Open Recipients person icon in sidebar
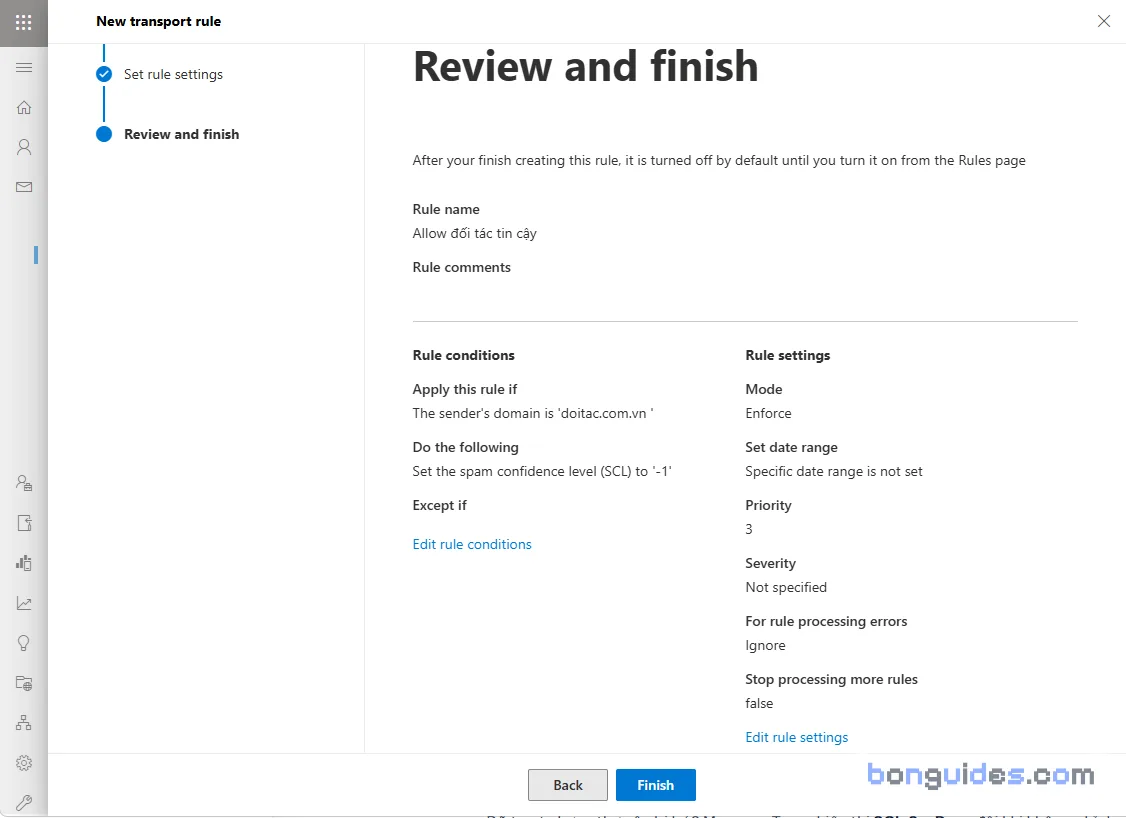1126x818 pixels. pos(24,147)
